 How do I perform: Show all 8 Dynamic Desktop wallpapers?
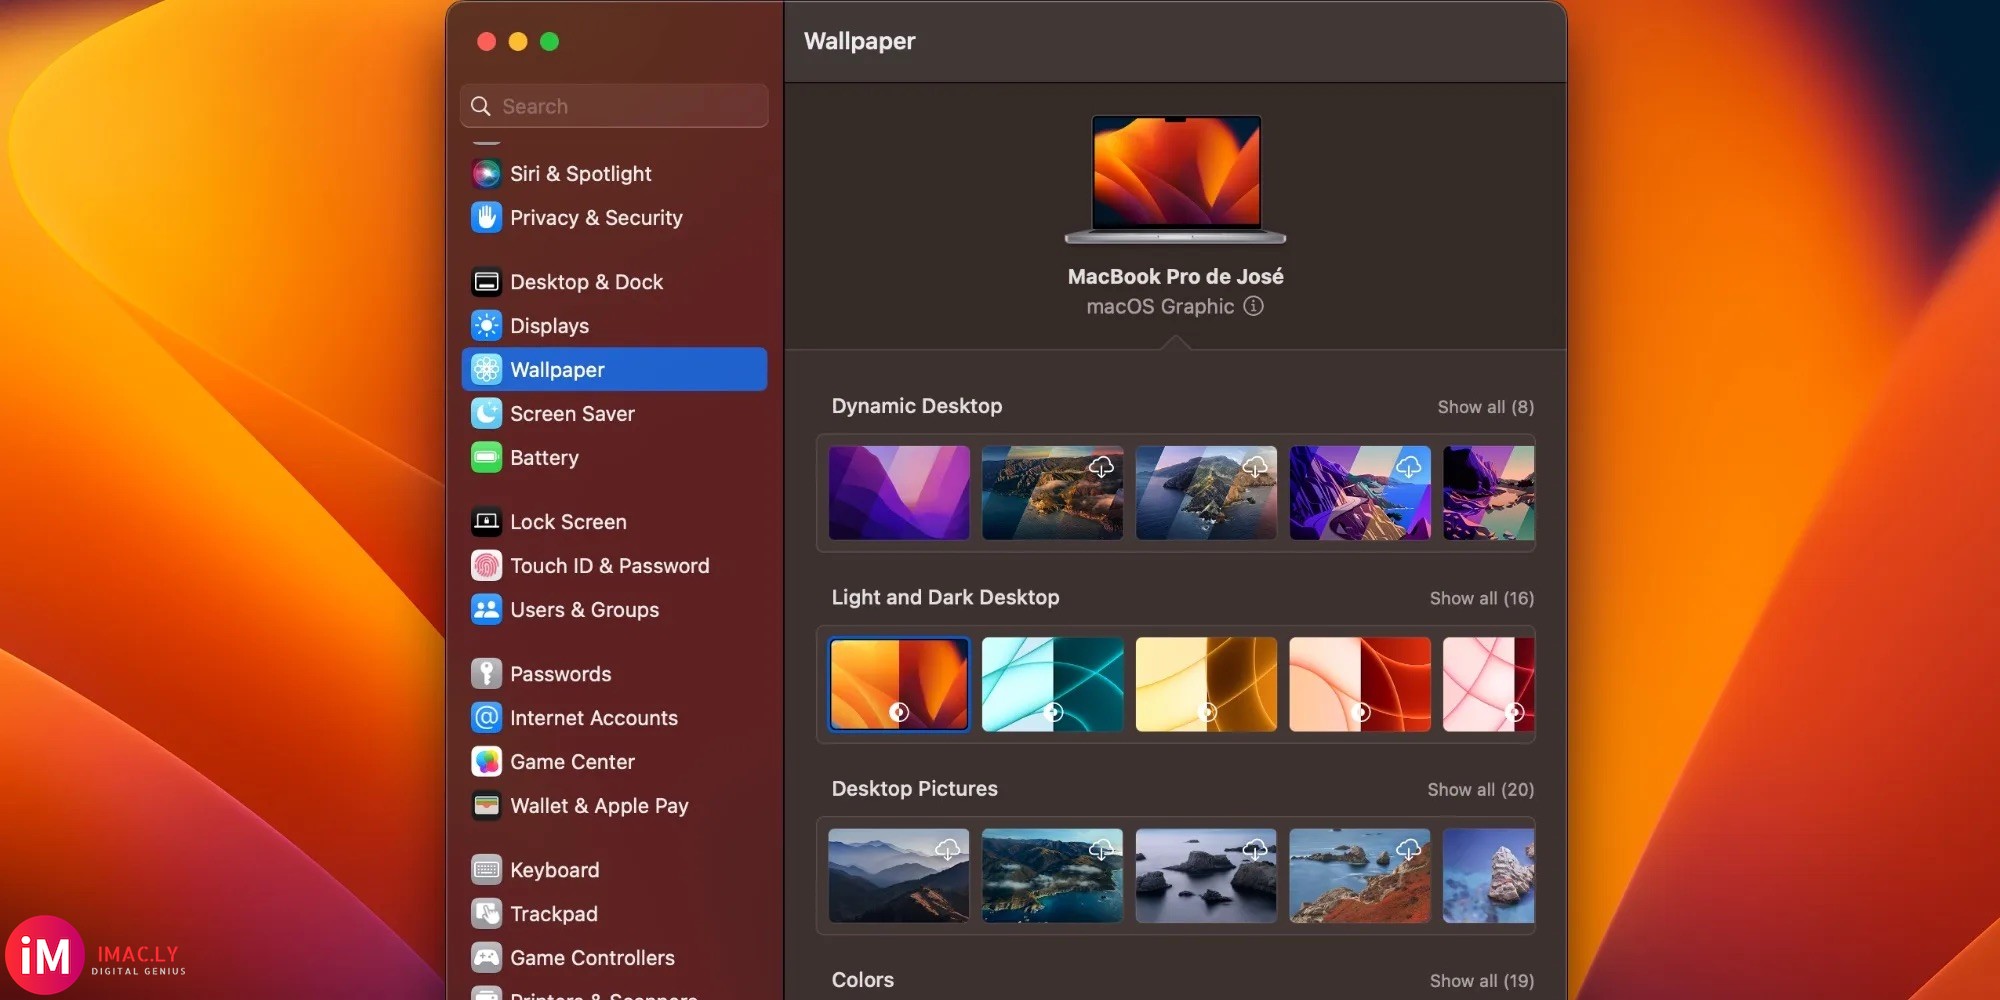tap(1485, 407)
